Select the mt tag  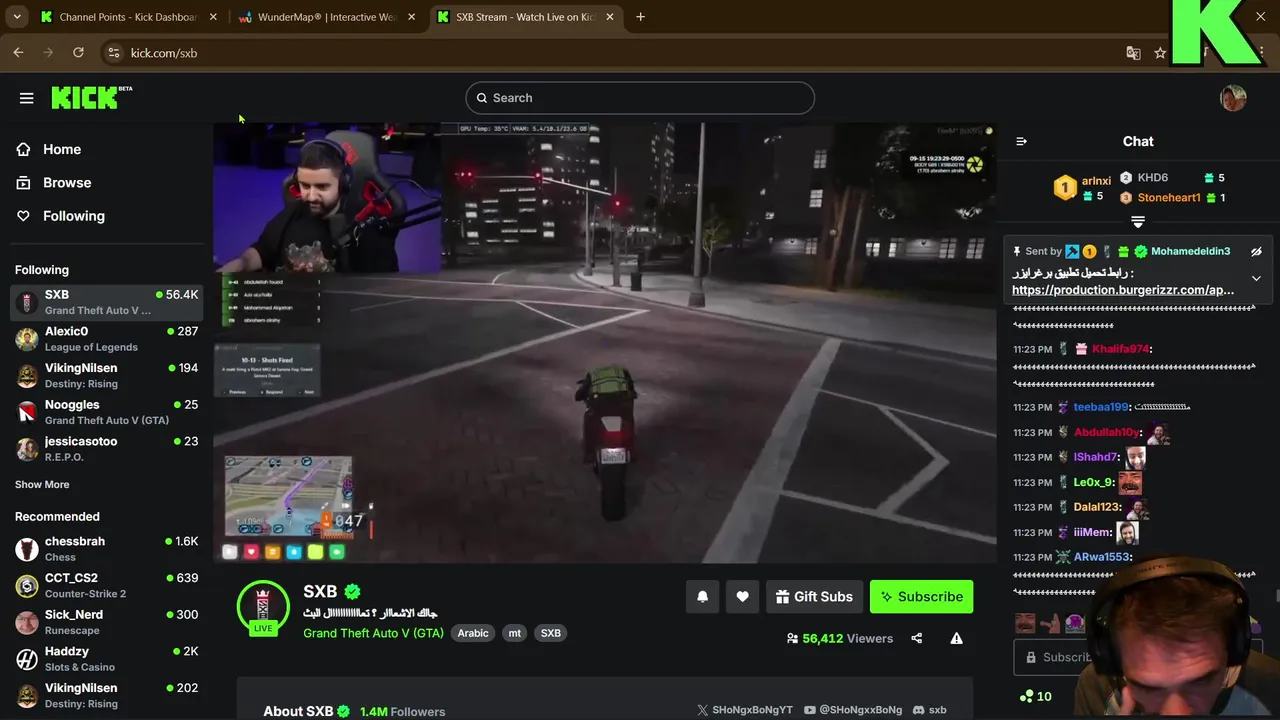(x=514, y=633)
